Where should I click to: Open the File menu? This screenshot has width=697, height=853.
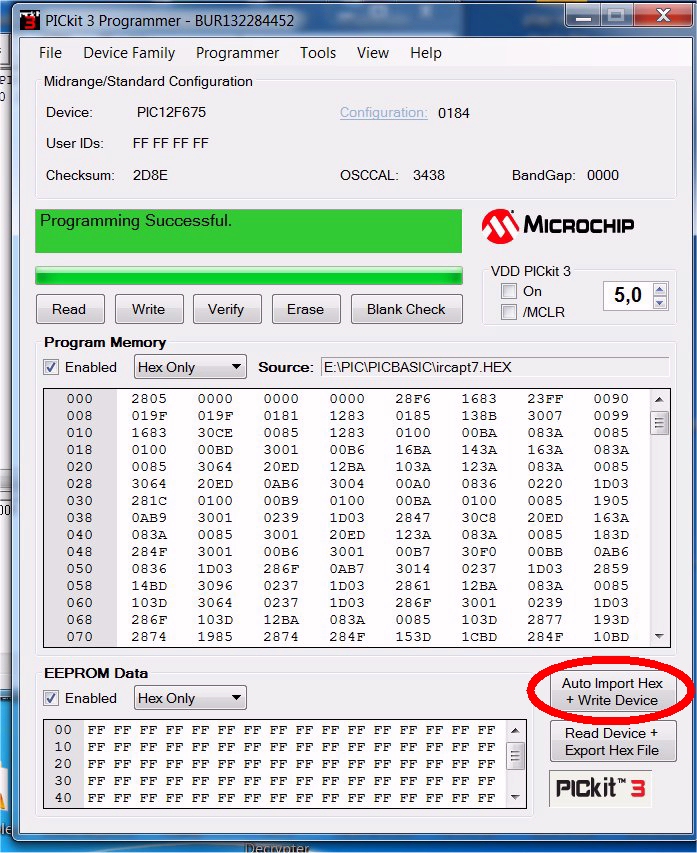coord(51,53)
